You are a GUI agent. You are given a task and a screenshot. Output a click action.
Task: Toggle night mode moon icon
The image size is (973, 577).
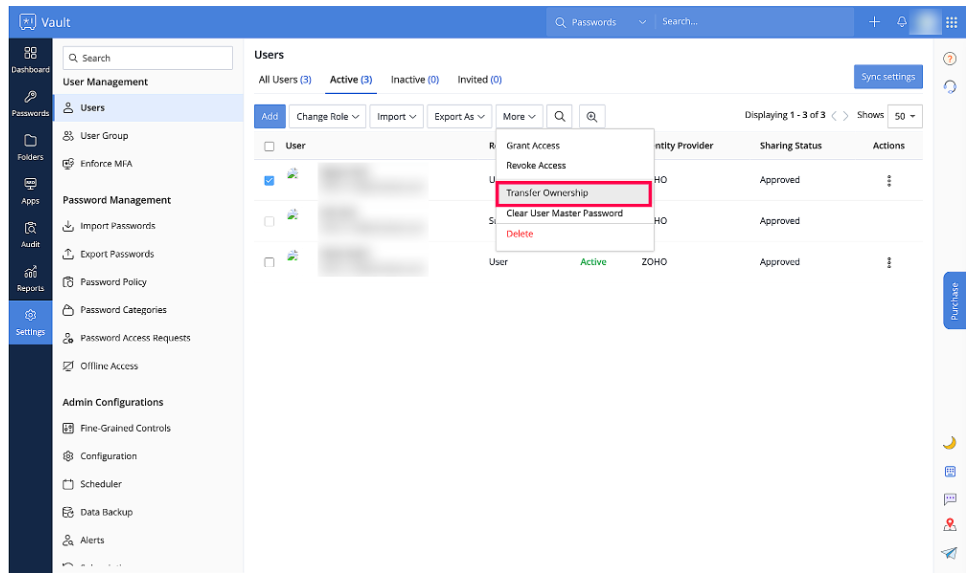[x=949, y=442]
